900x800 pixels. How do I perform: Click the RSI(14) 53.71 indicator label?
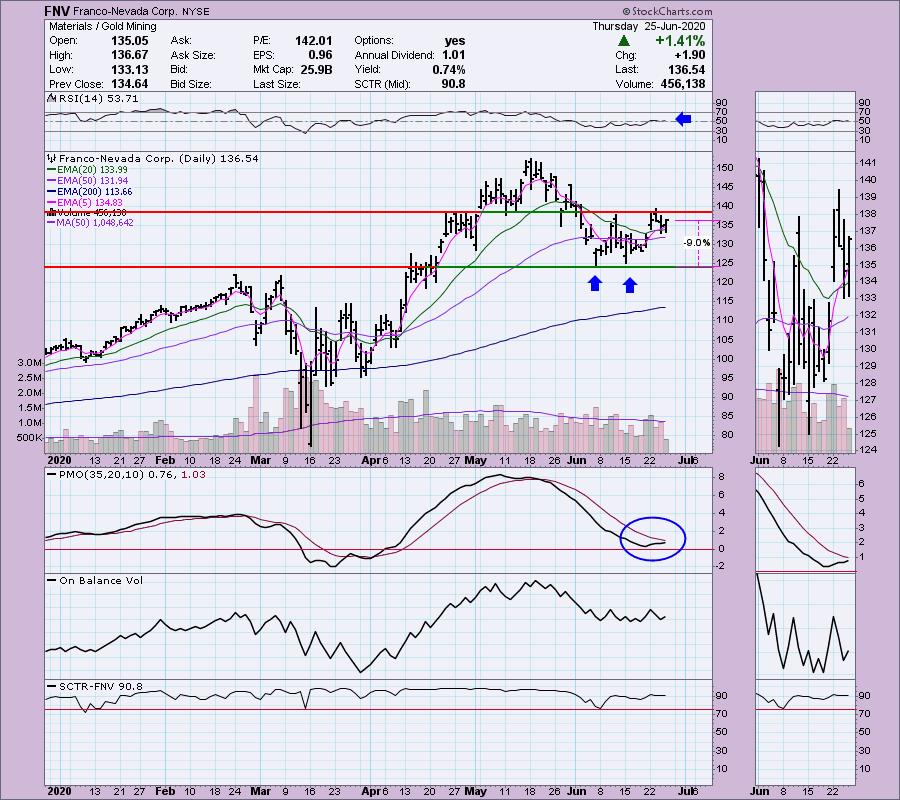(x=99, y=99)
